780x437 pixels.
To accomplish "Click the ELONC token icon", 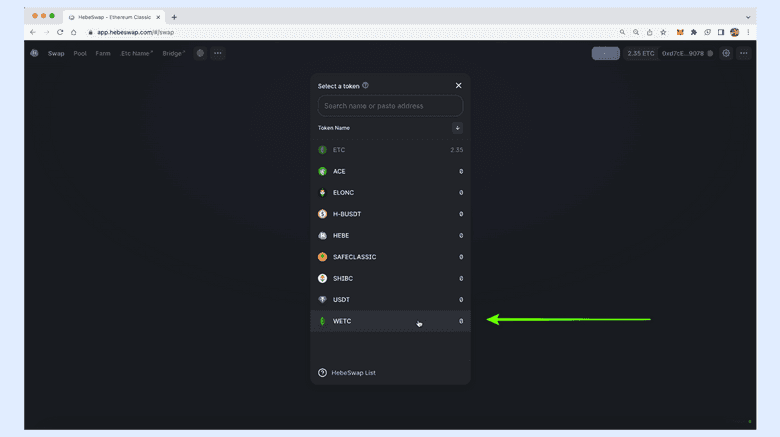I will click(x=322, y=193).
